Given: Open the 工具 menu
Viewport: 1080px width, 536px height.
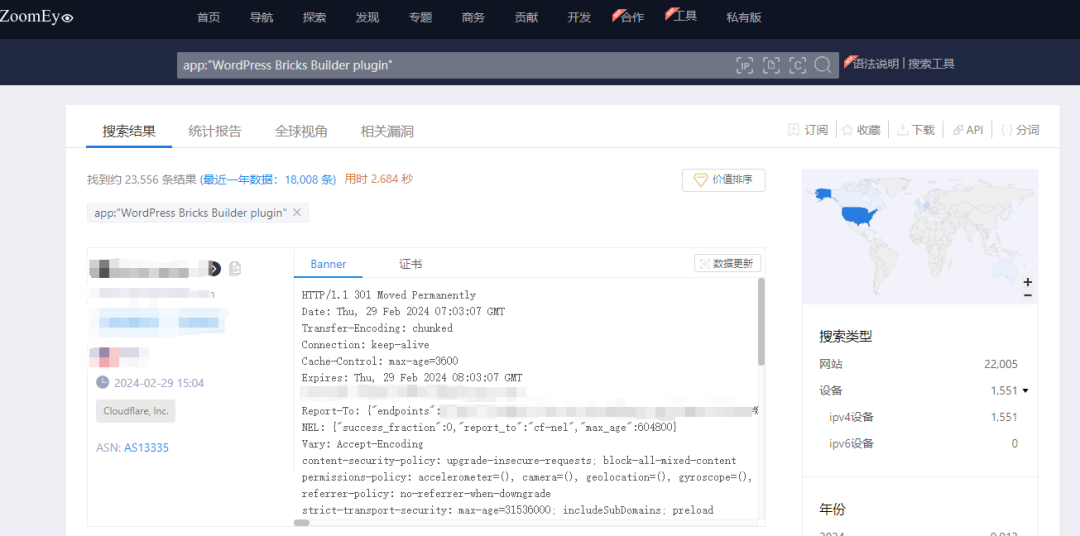Looking at the screenshot, I should click(x=685, y=16).
